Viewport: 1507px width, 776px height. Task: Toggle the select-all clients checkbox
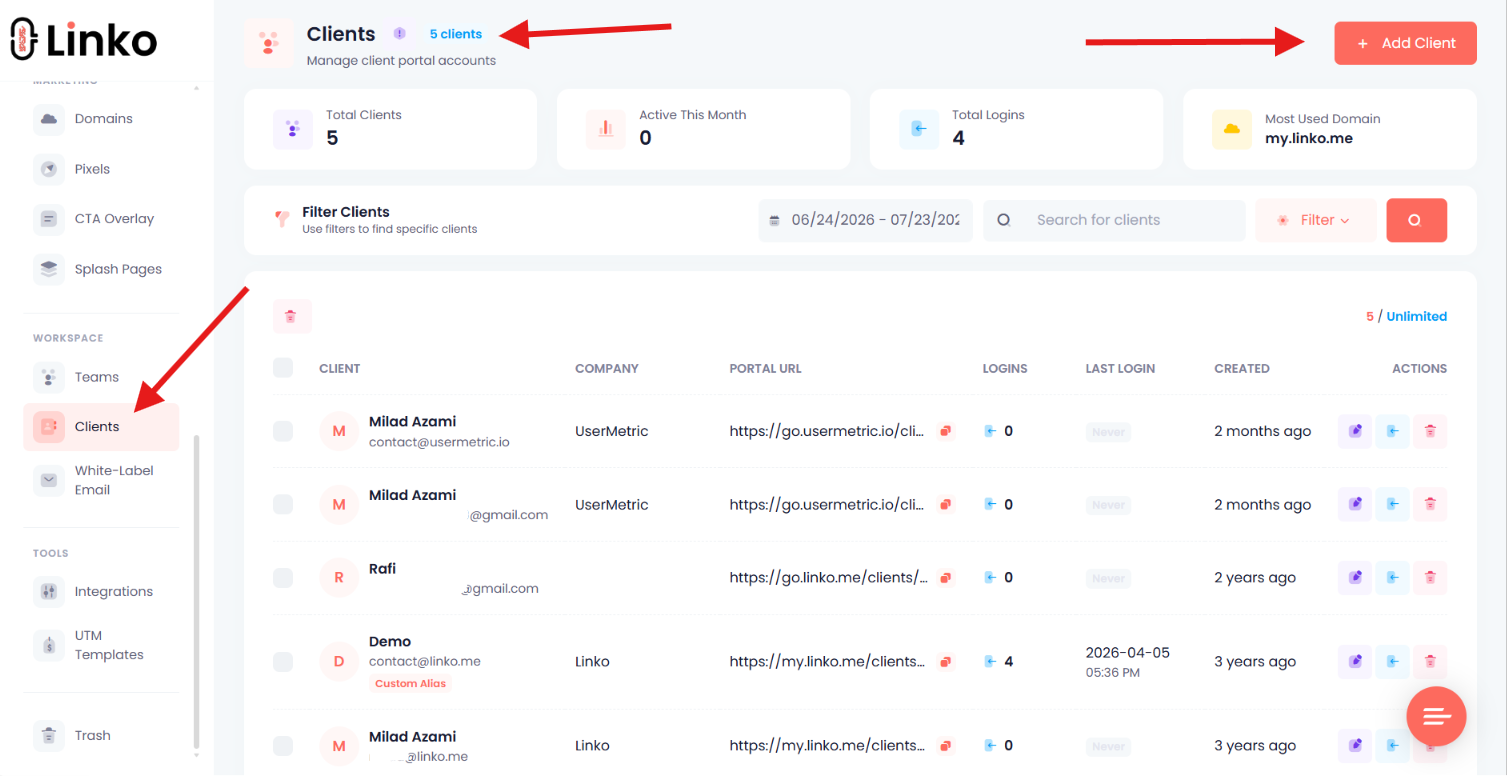283,368
